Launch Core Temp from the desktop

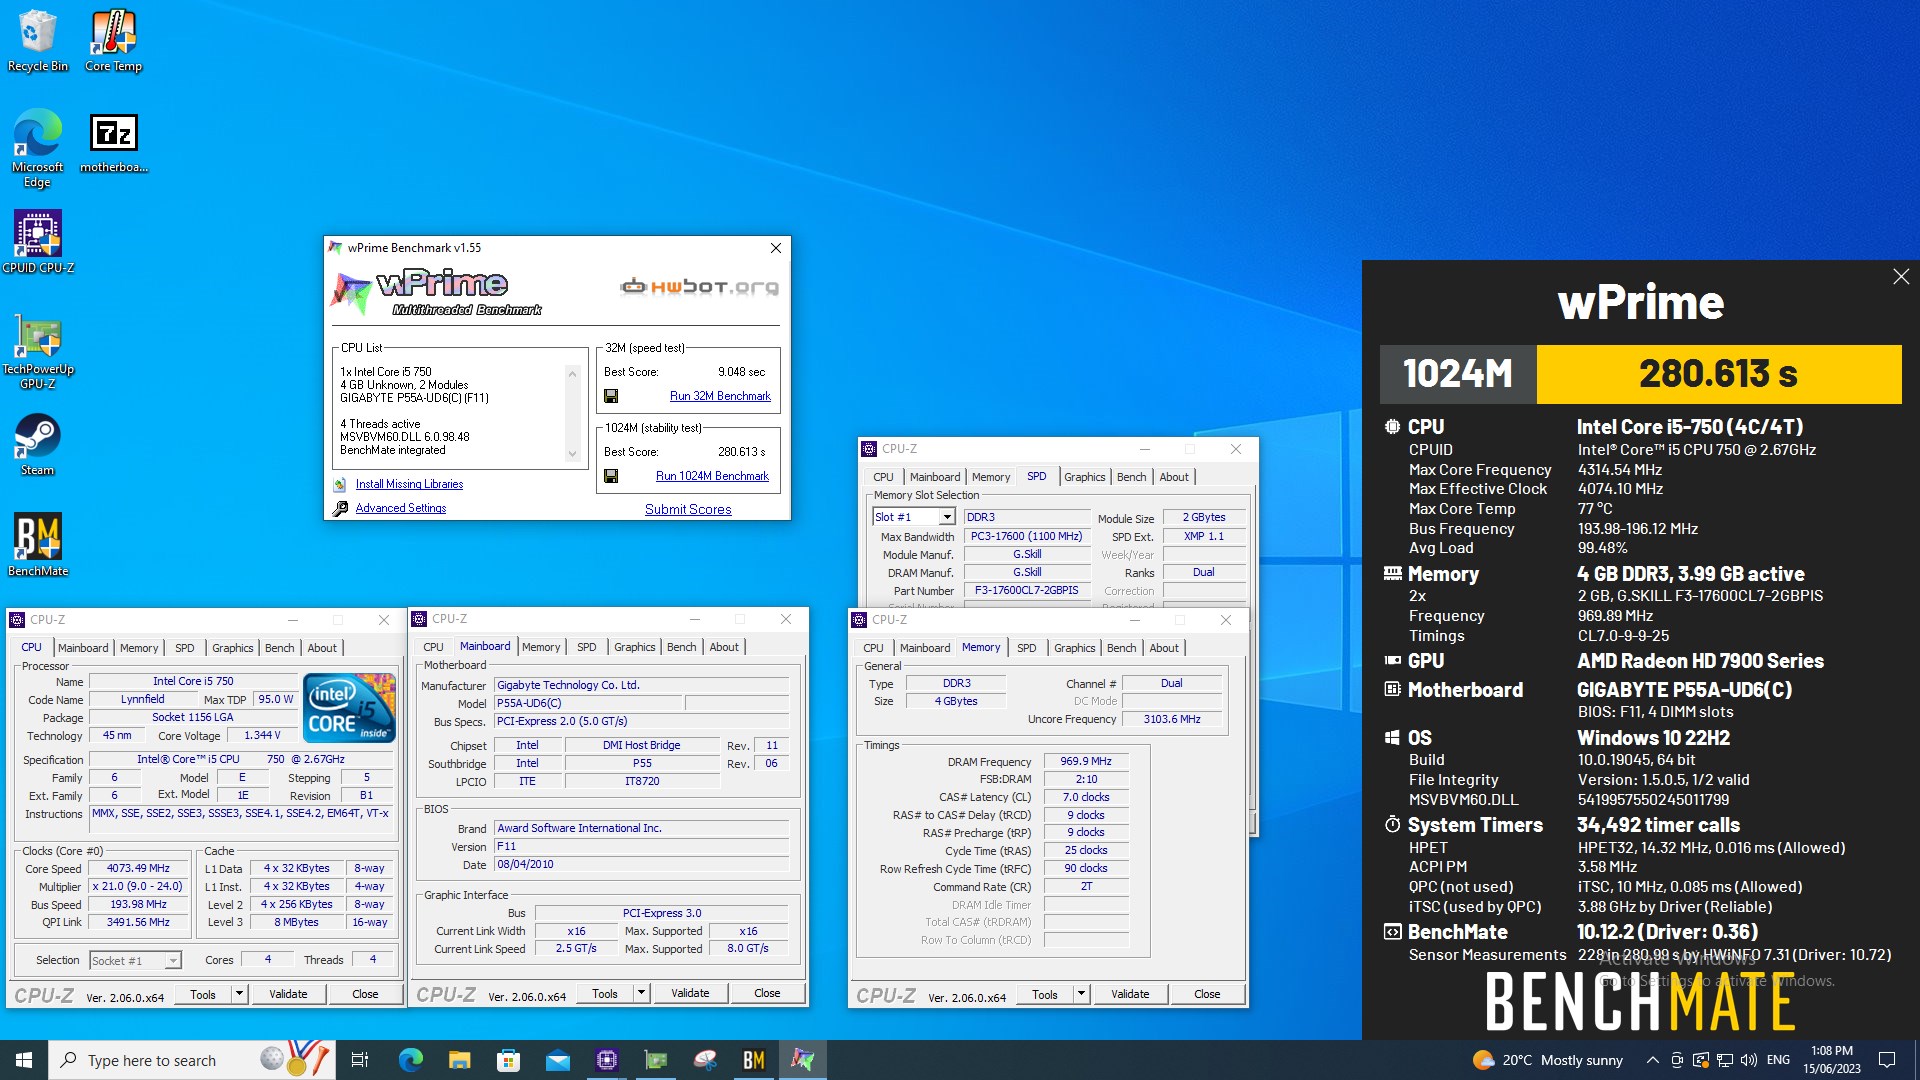113,40
